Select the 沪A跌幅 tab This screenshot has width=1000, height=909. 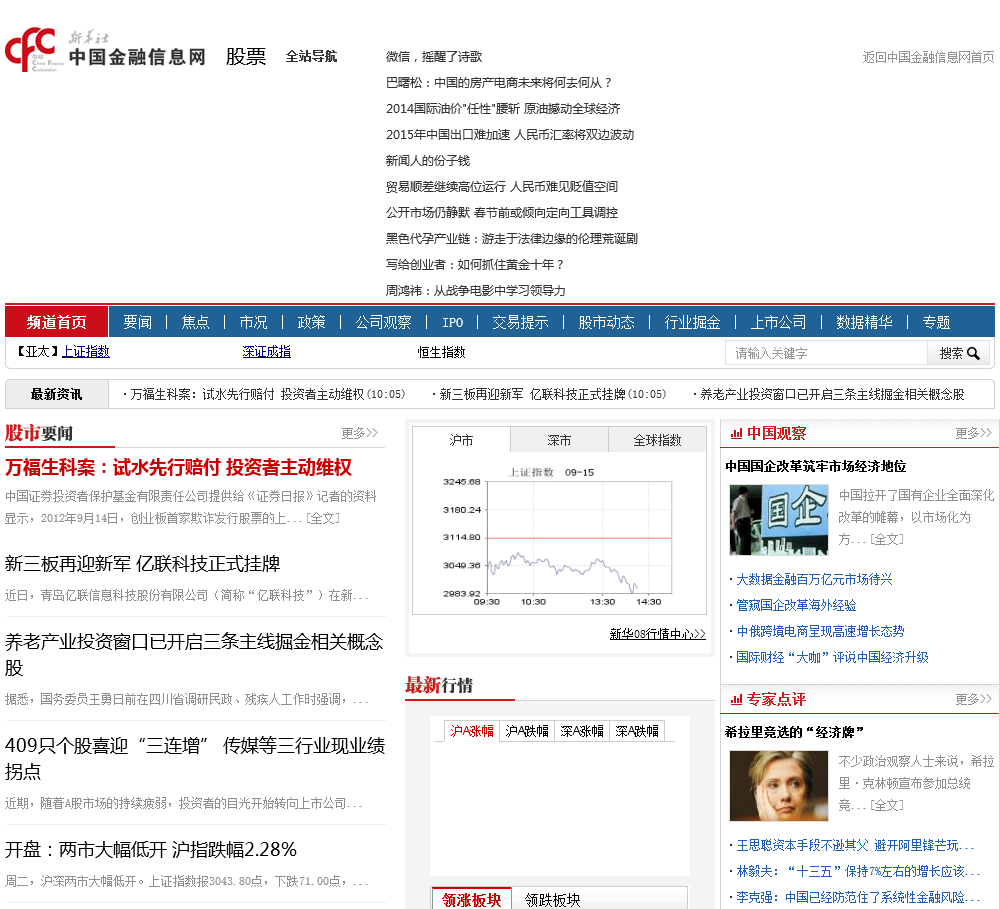[x=527, y=731]
